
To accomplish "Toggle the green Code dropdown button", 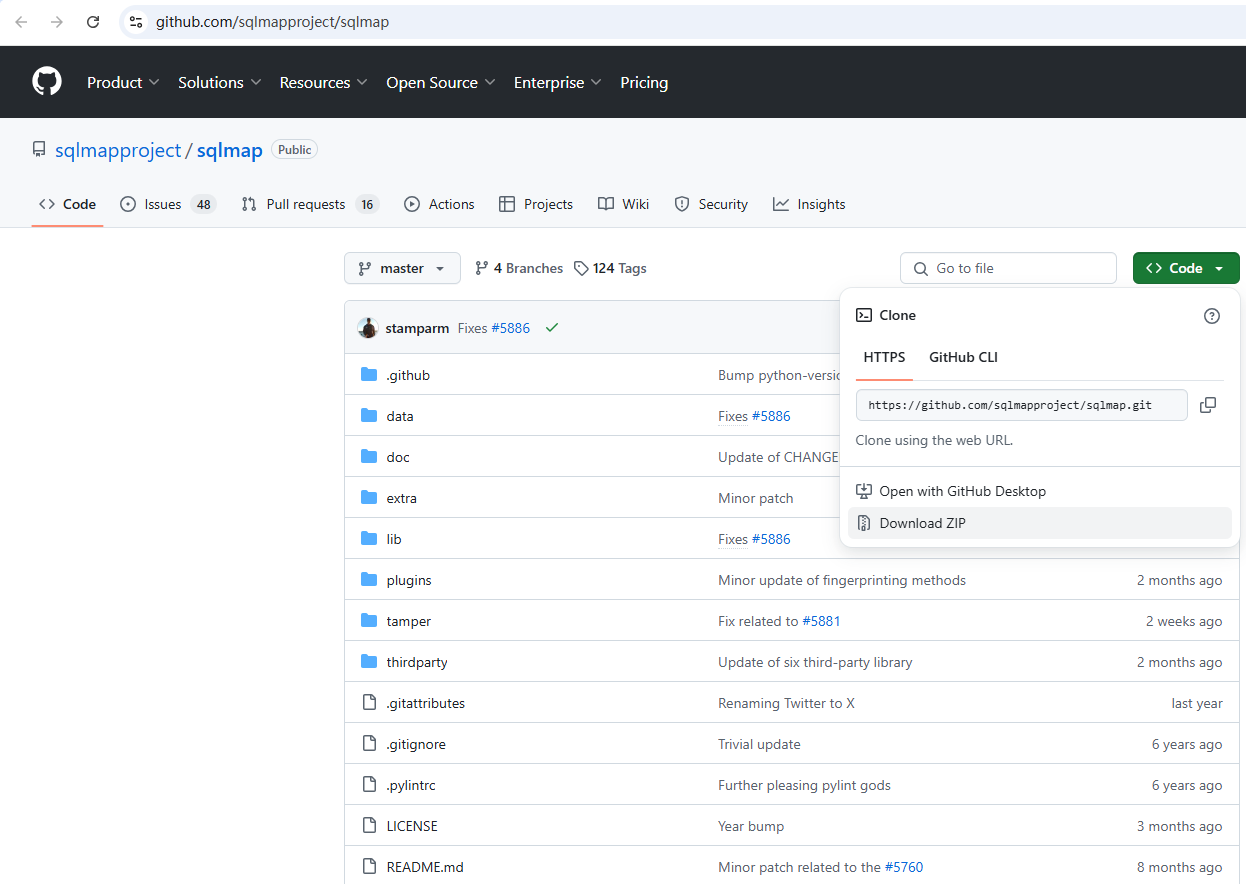I will [1186, 268].
